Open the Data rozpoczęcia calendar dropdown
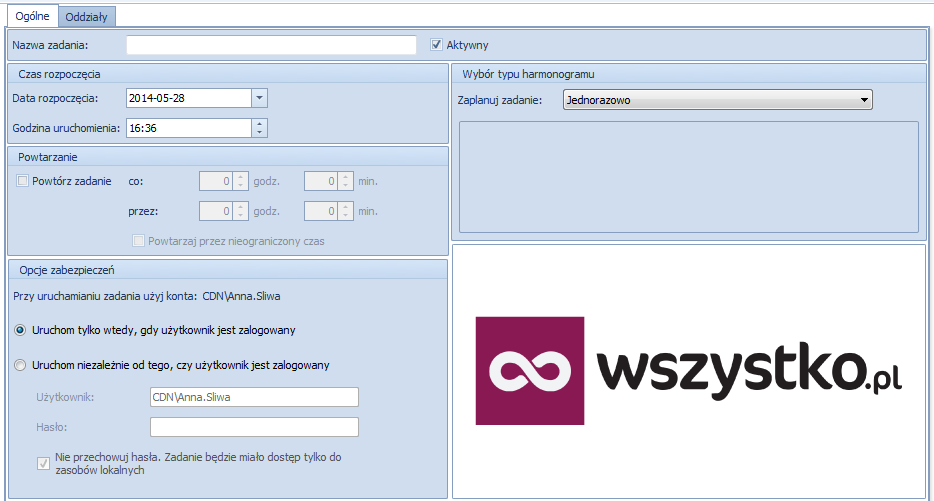The height and width of the screenshot is (501, 934). [259, 98]
